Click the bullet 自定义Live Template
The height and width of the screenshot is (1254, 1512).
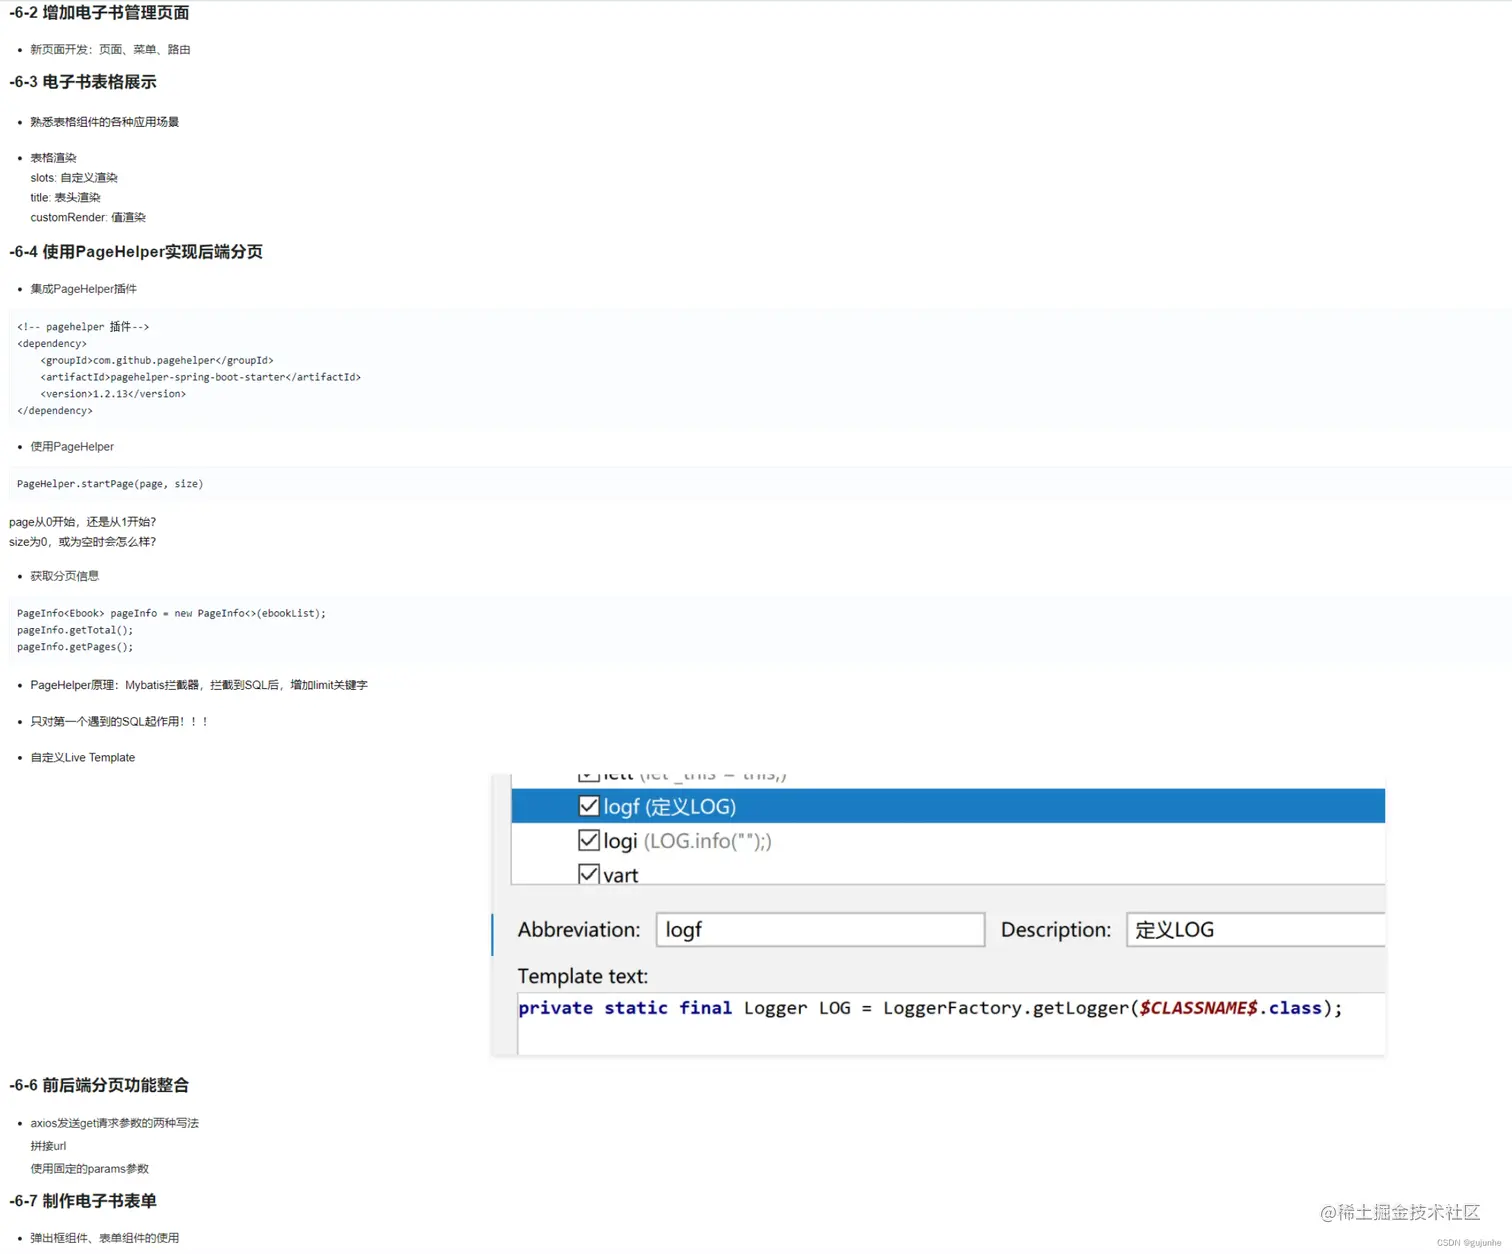[83, 758]
